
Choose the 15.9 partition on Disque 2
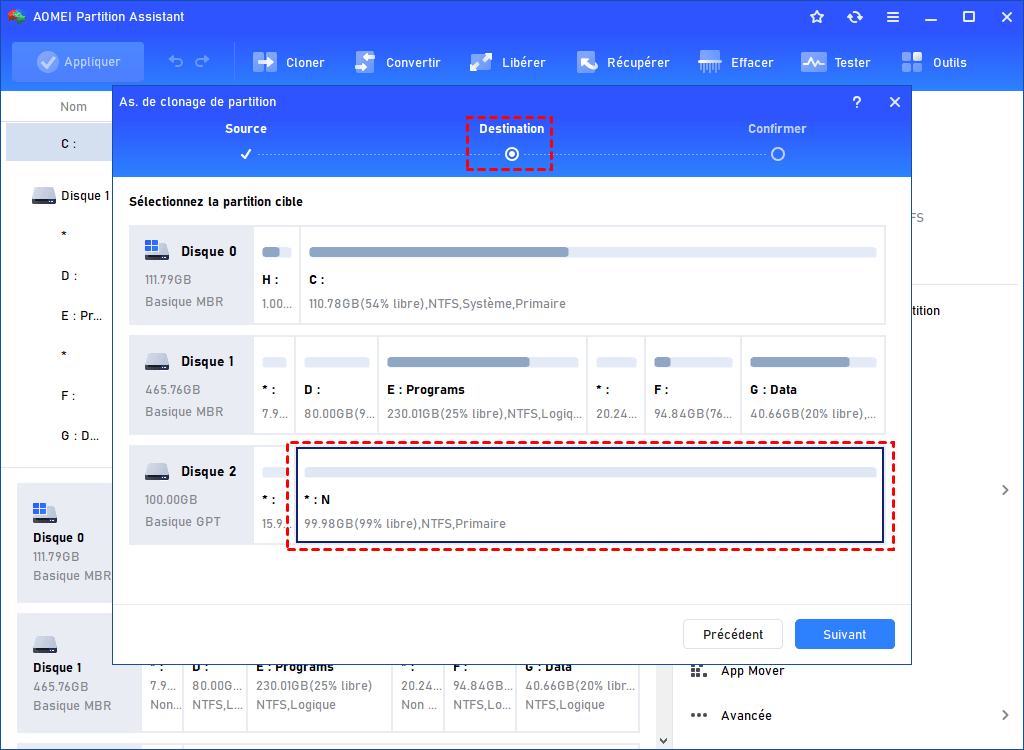click(x=273, y=495)
